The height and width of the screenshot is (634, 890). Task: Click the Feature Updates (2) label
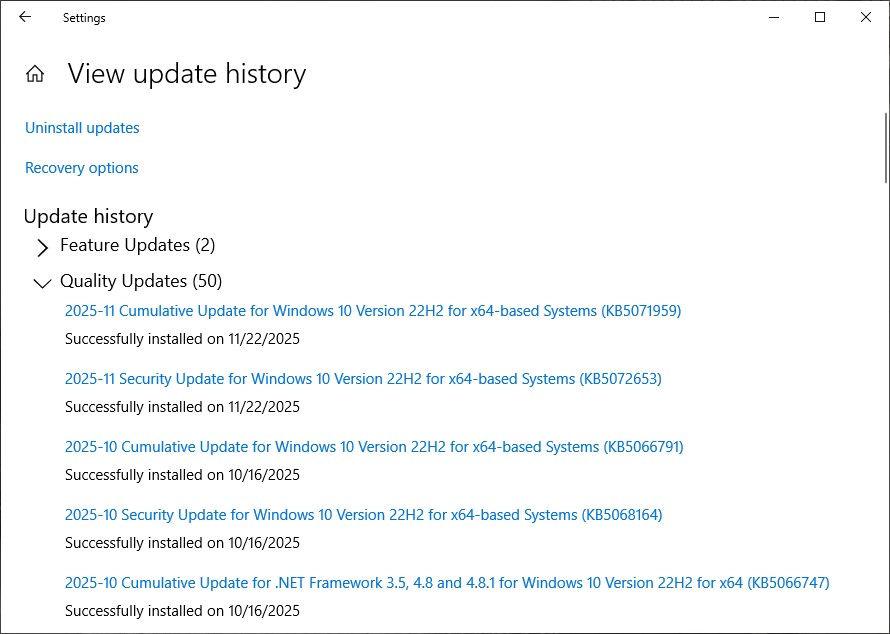137,245
